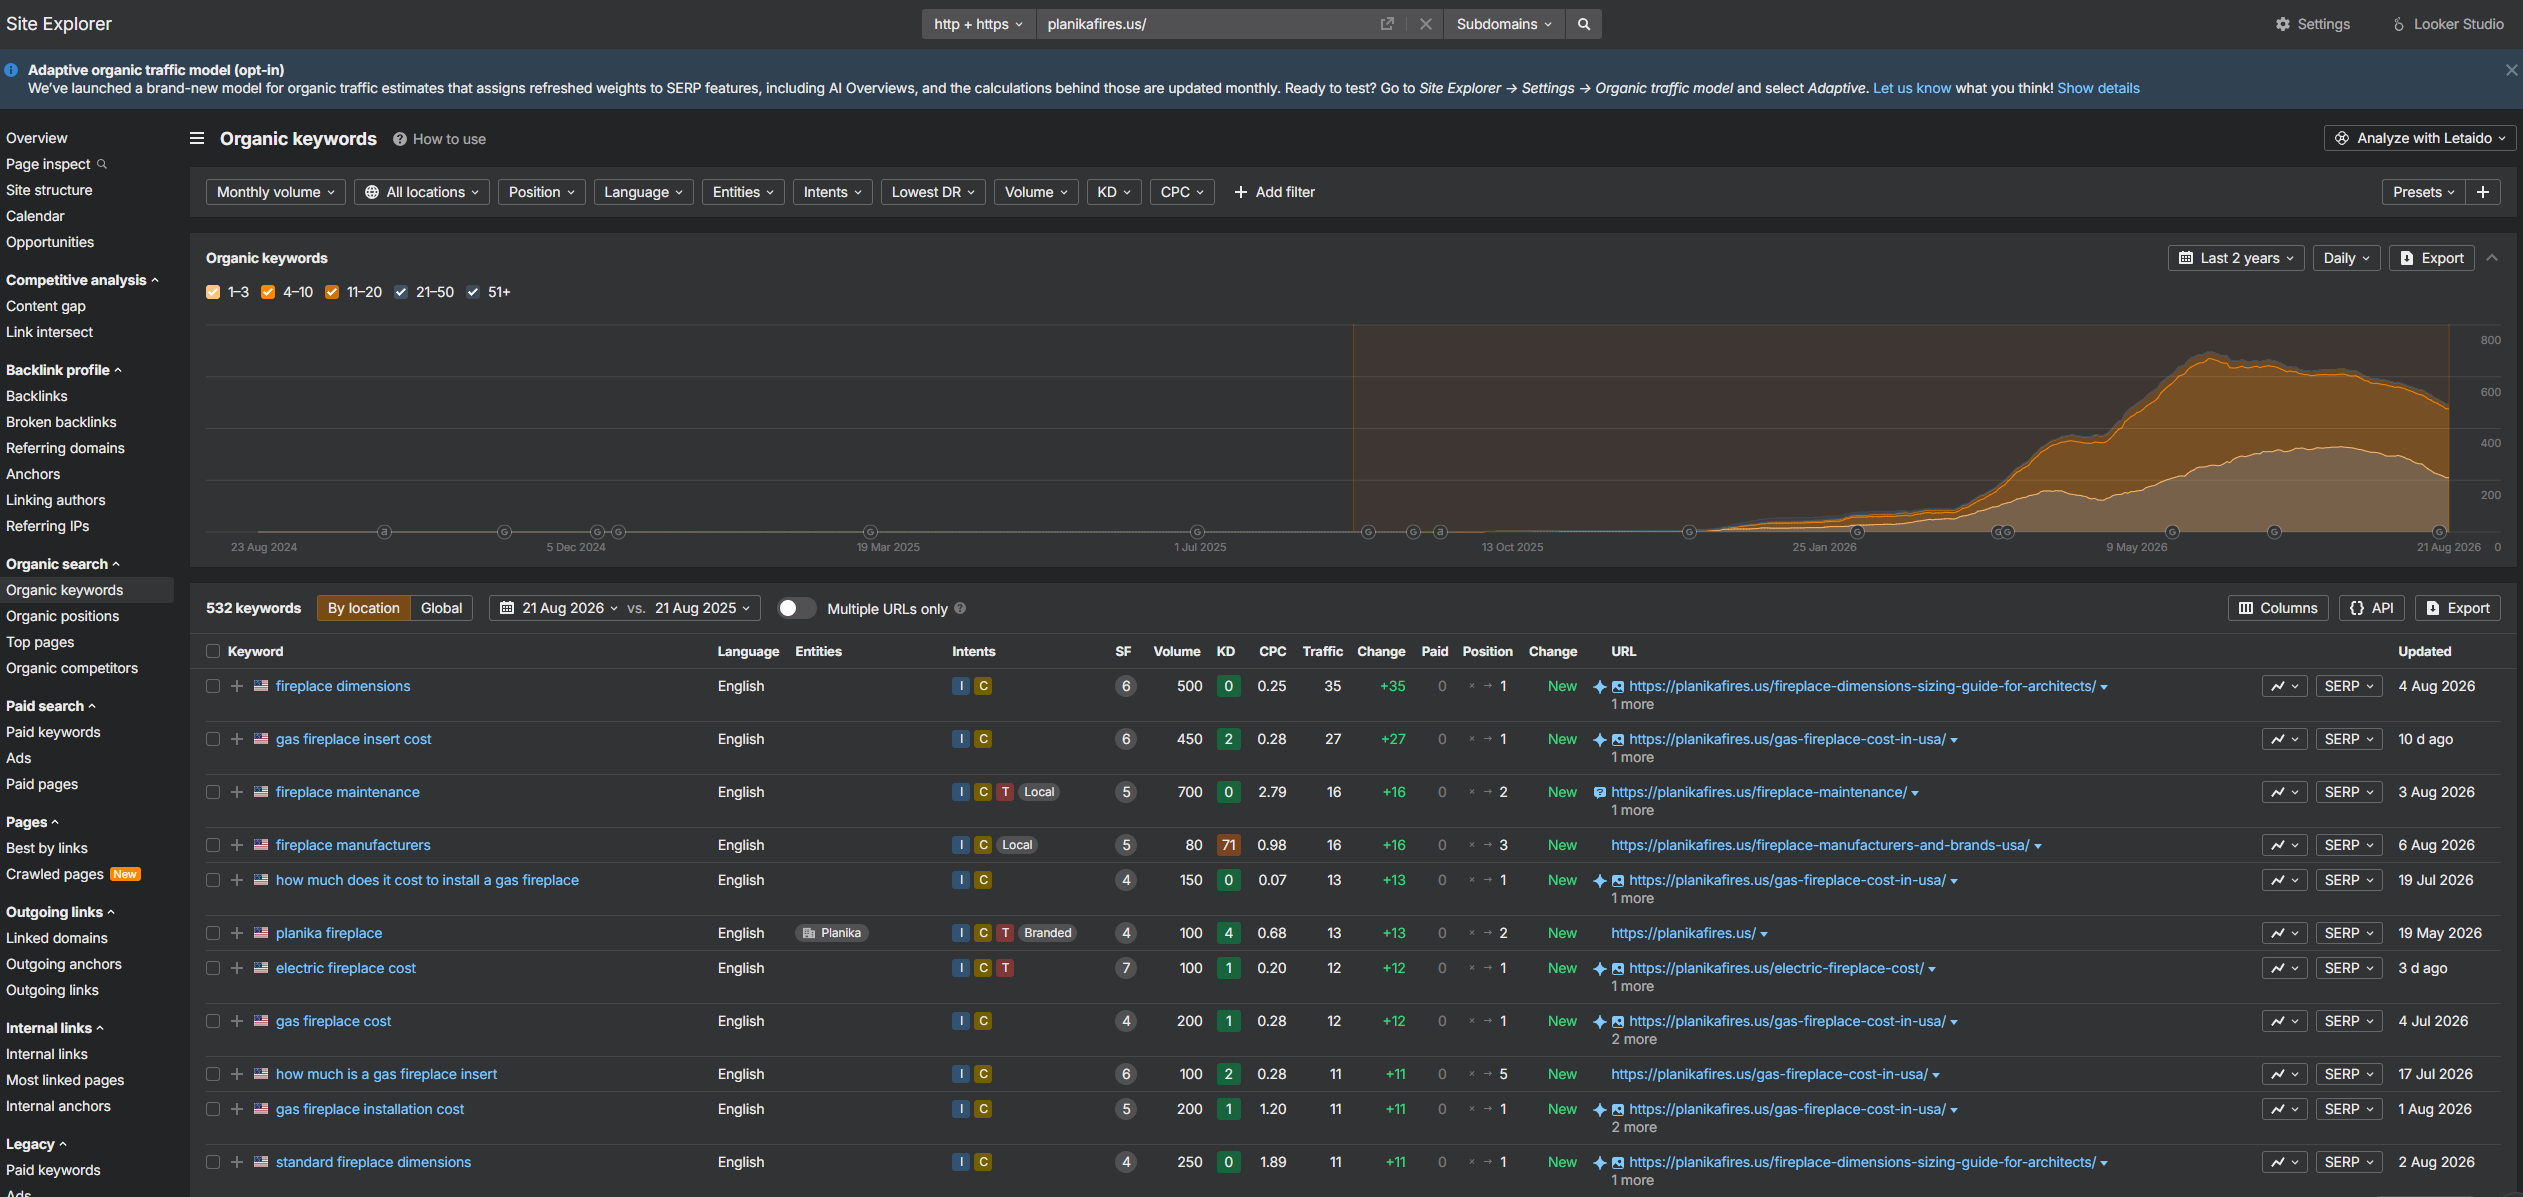Switch to By location tab
The image size is (2523, 1197).
pyautogui.click(x=364, y=608)
